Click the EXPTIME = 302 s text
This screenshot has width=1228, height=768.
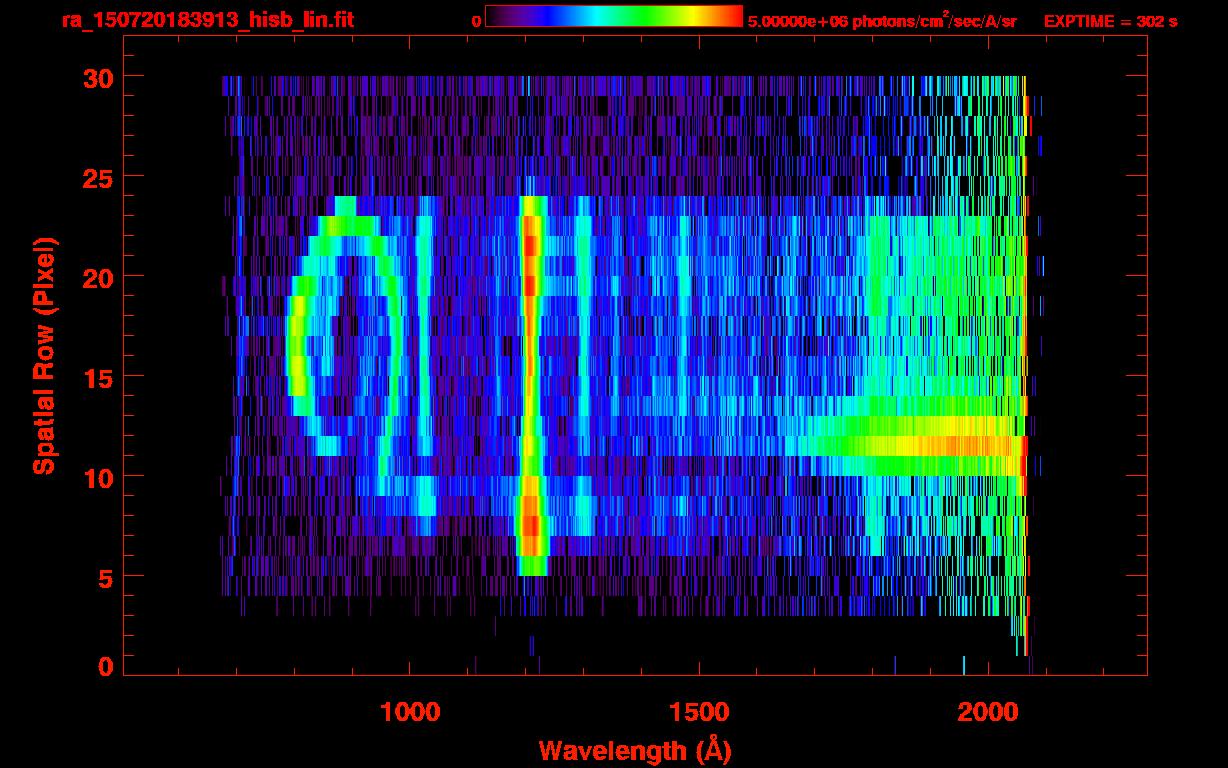tap(1110, 21)
